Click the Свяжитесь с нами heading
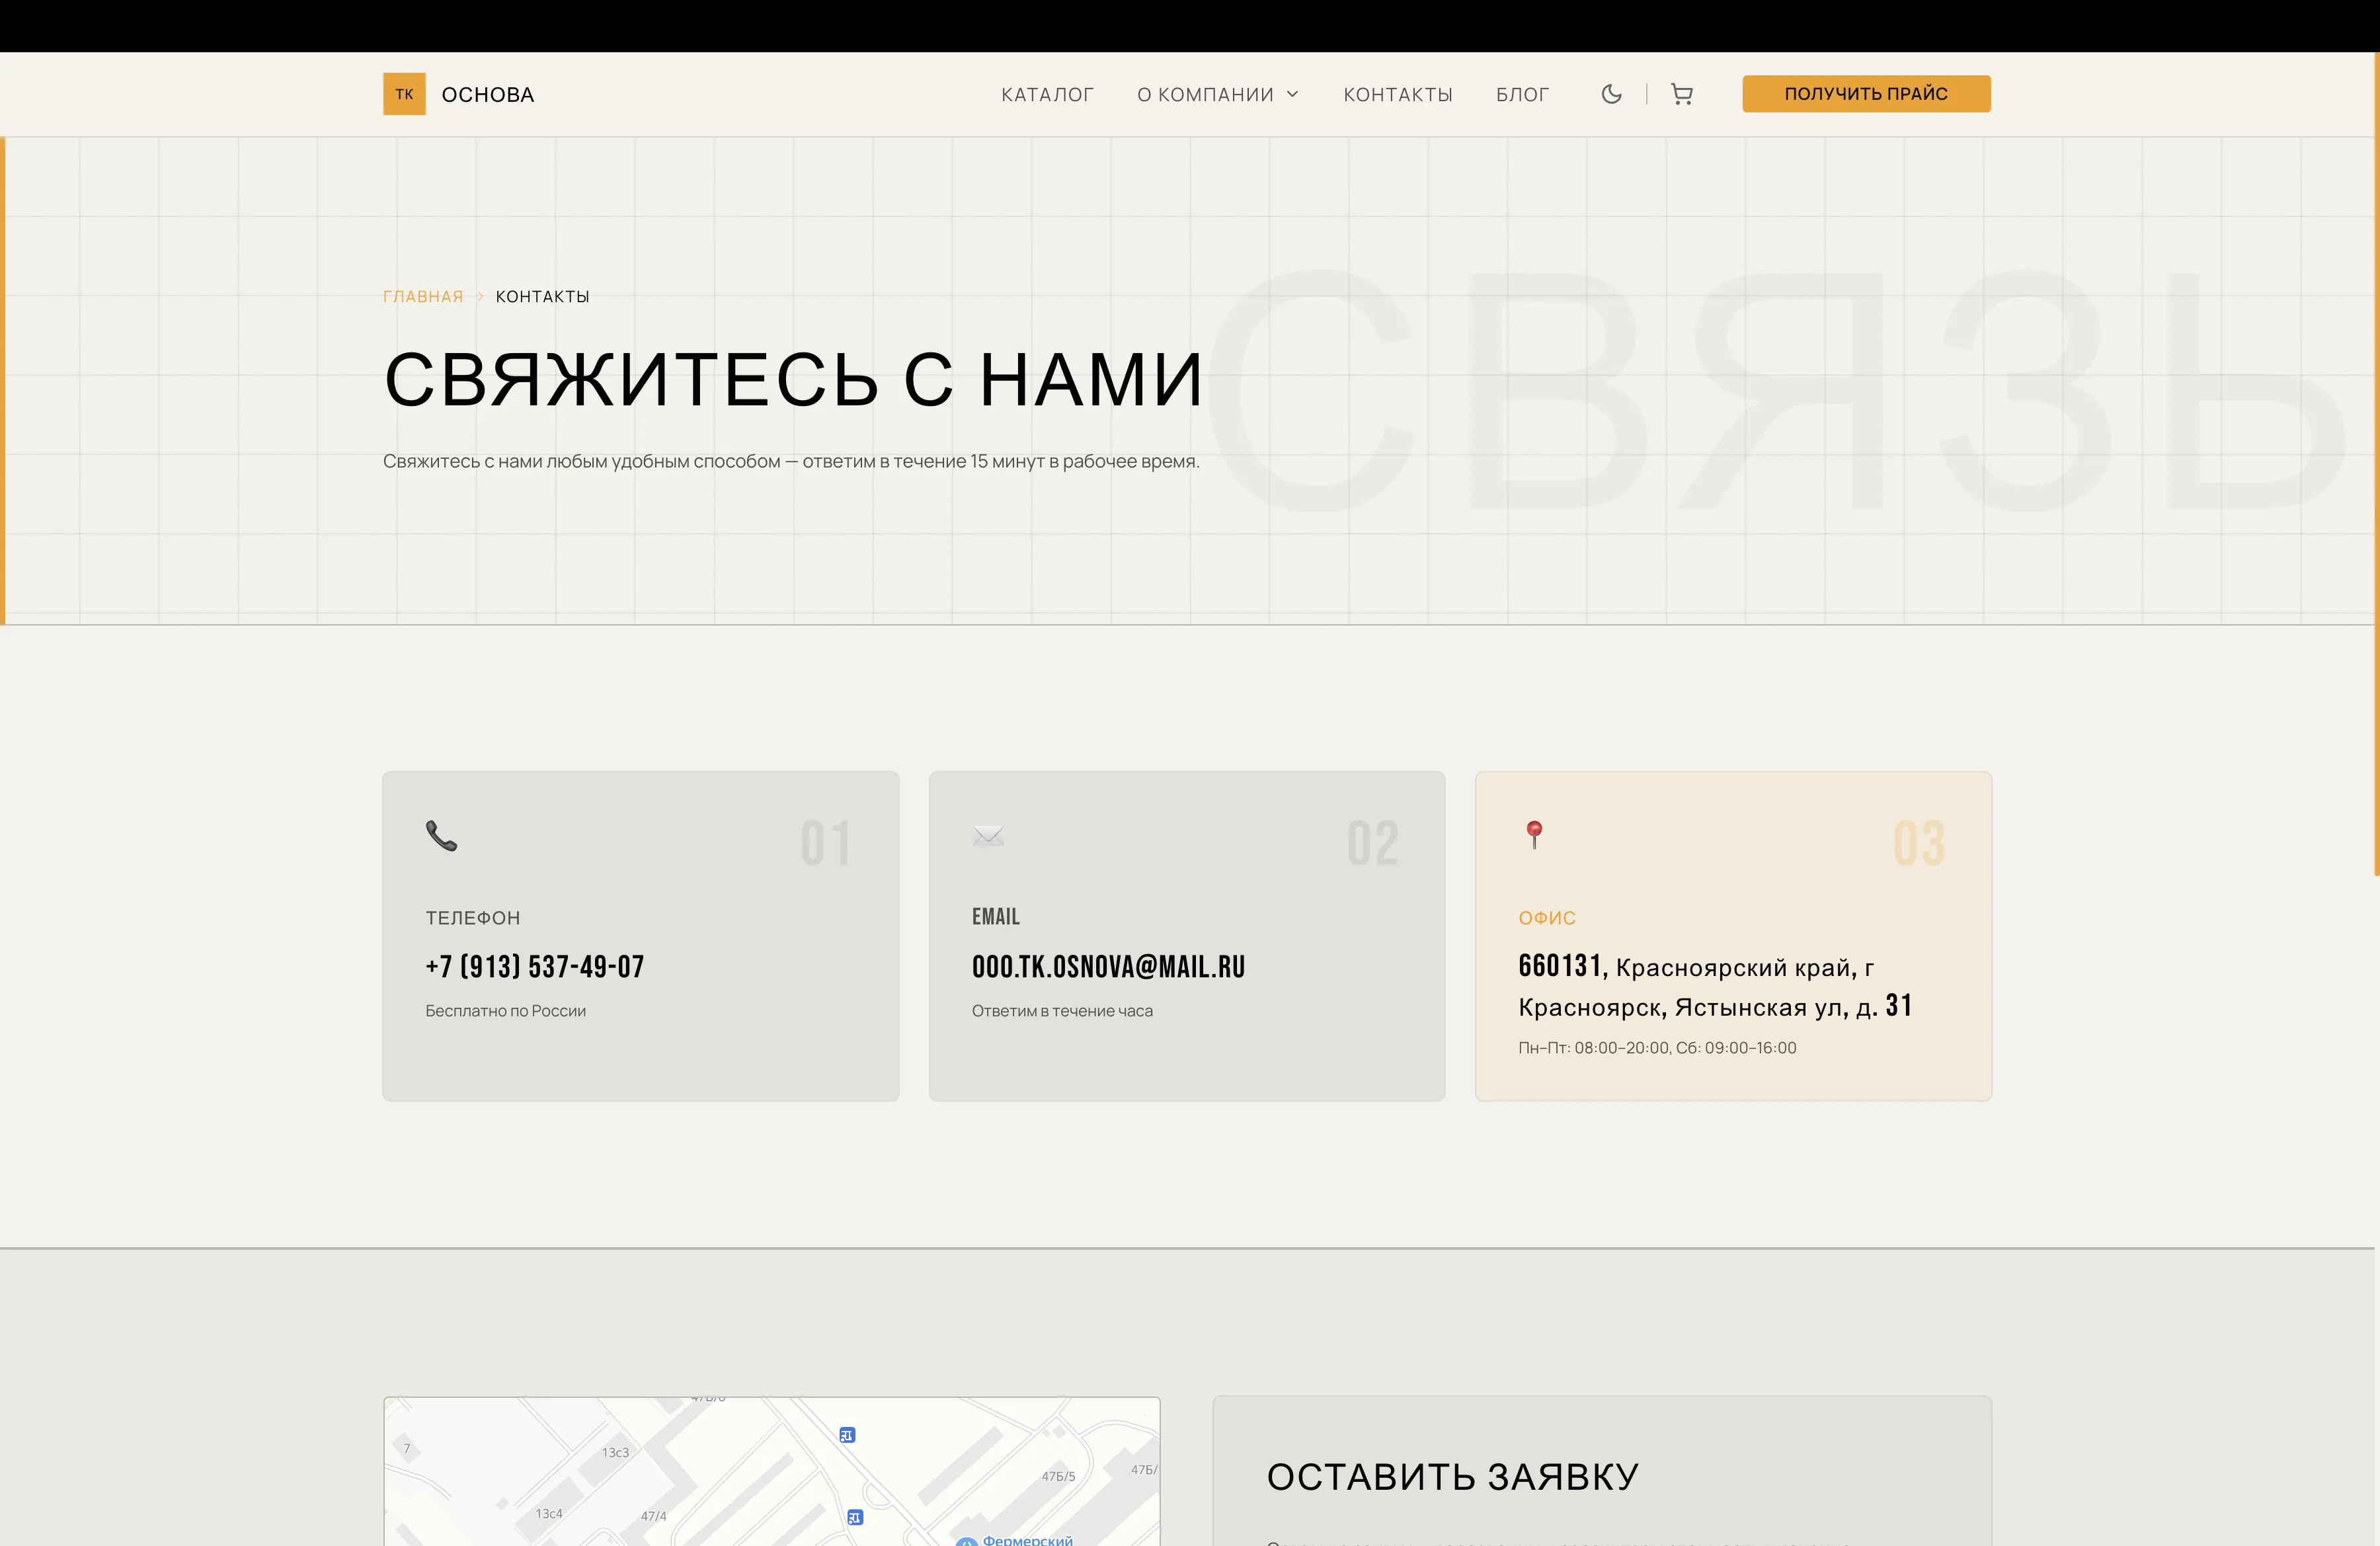 [x=793, y=380]
